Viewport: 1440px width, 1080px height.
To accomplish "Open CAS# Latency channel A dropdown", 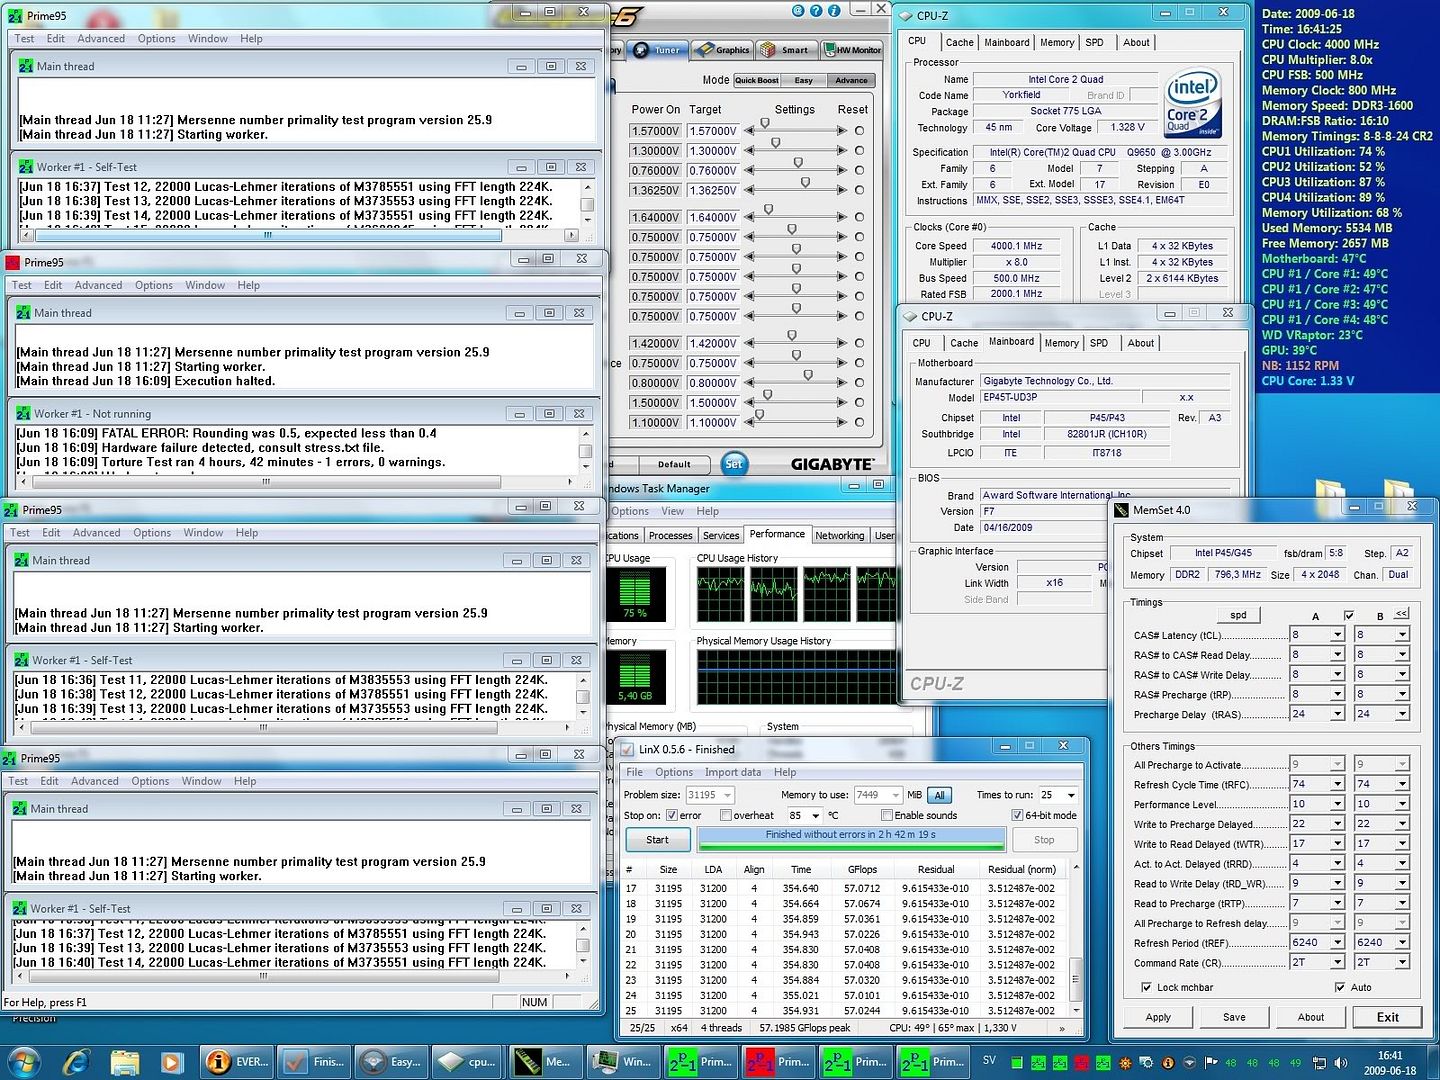I will coord(1337,635).
